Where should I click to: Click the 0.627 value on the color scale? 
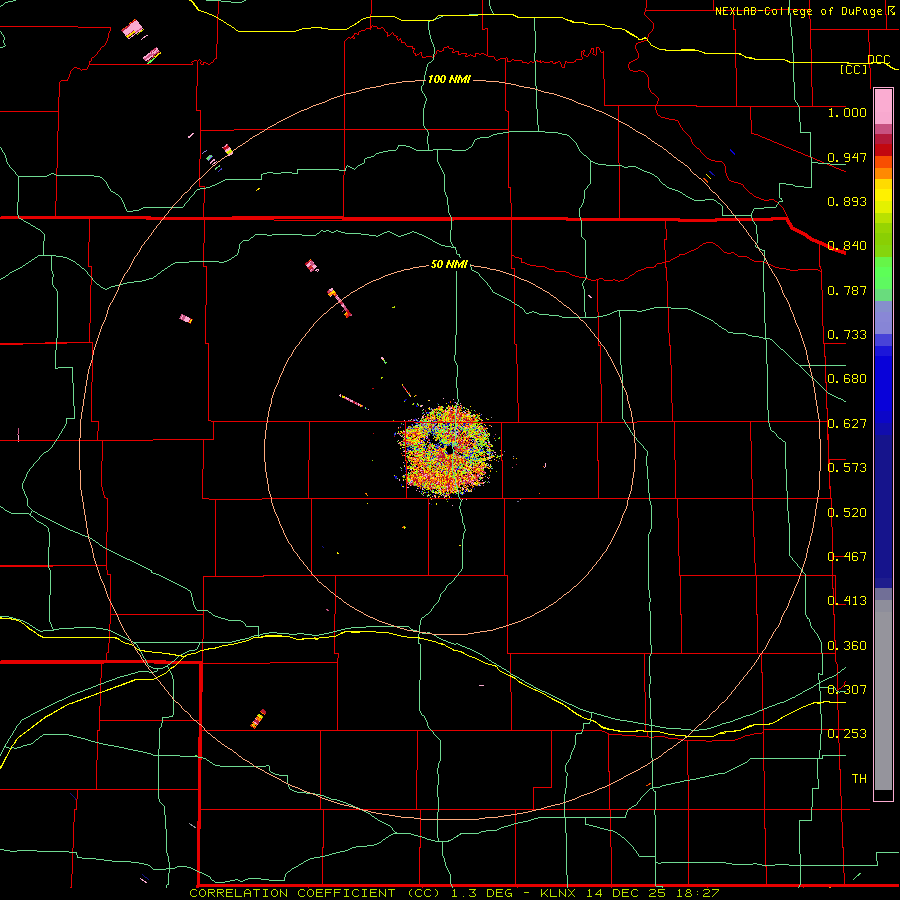click(847, 424)
